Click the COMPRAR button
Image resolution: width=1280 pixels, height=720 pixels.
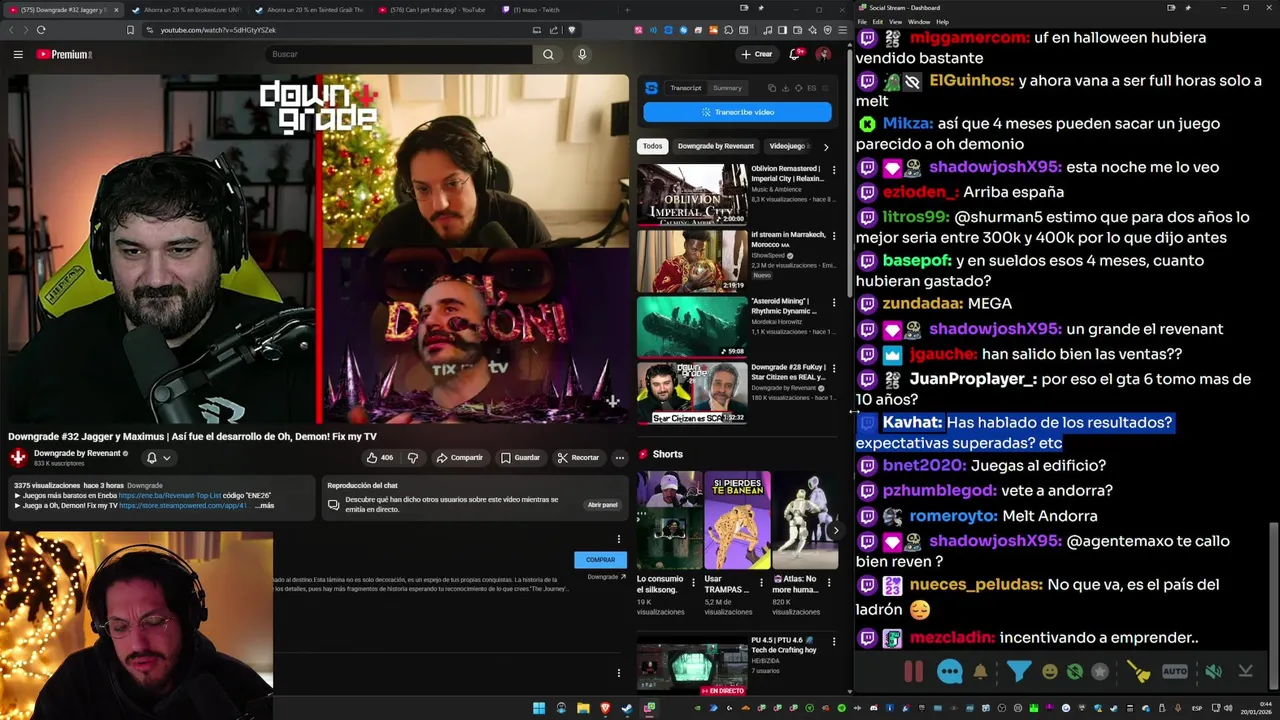click(600, 560)
